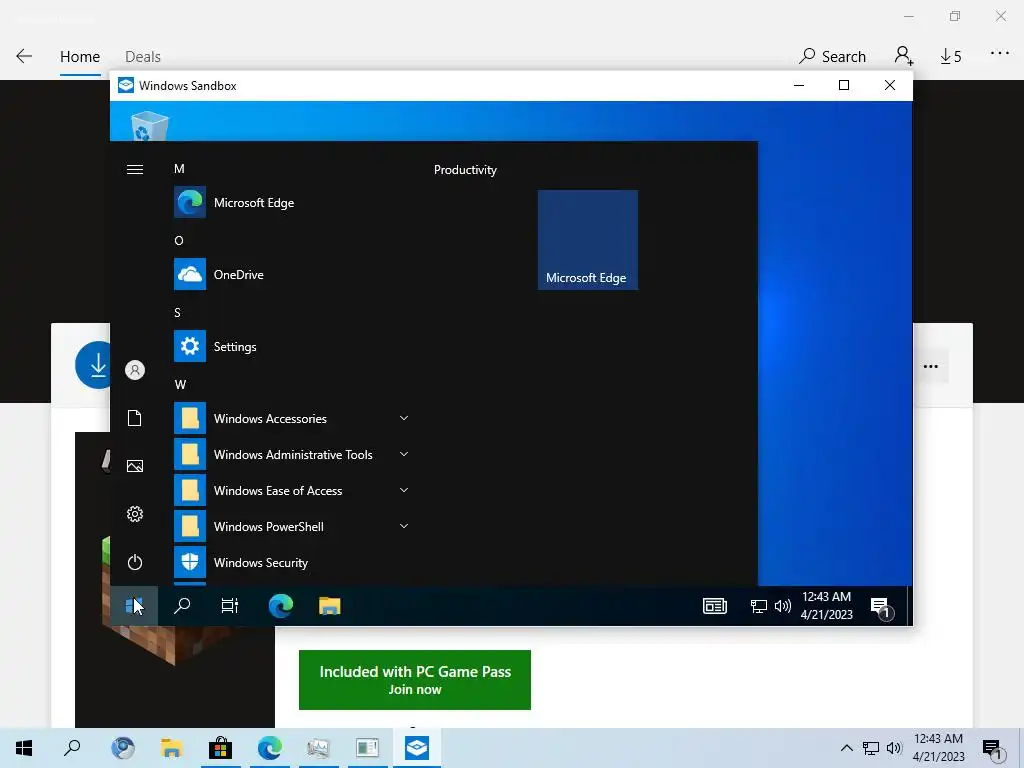This screenshot has width=1024, height=768.
Task: Show hidden icons in host system tray
Action: [846, 748]
